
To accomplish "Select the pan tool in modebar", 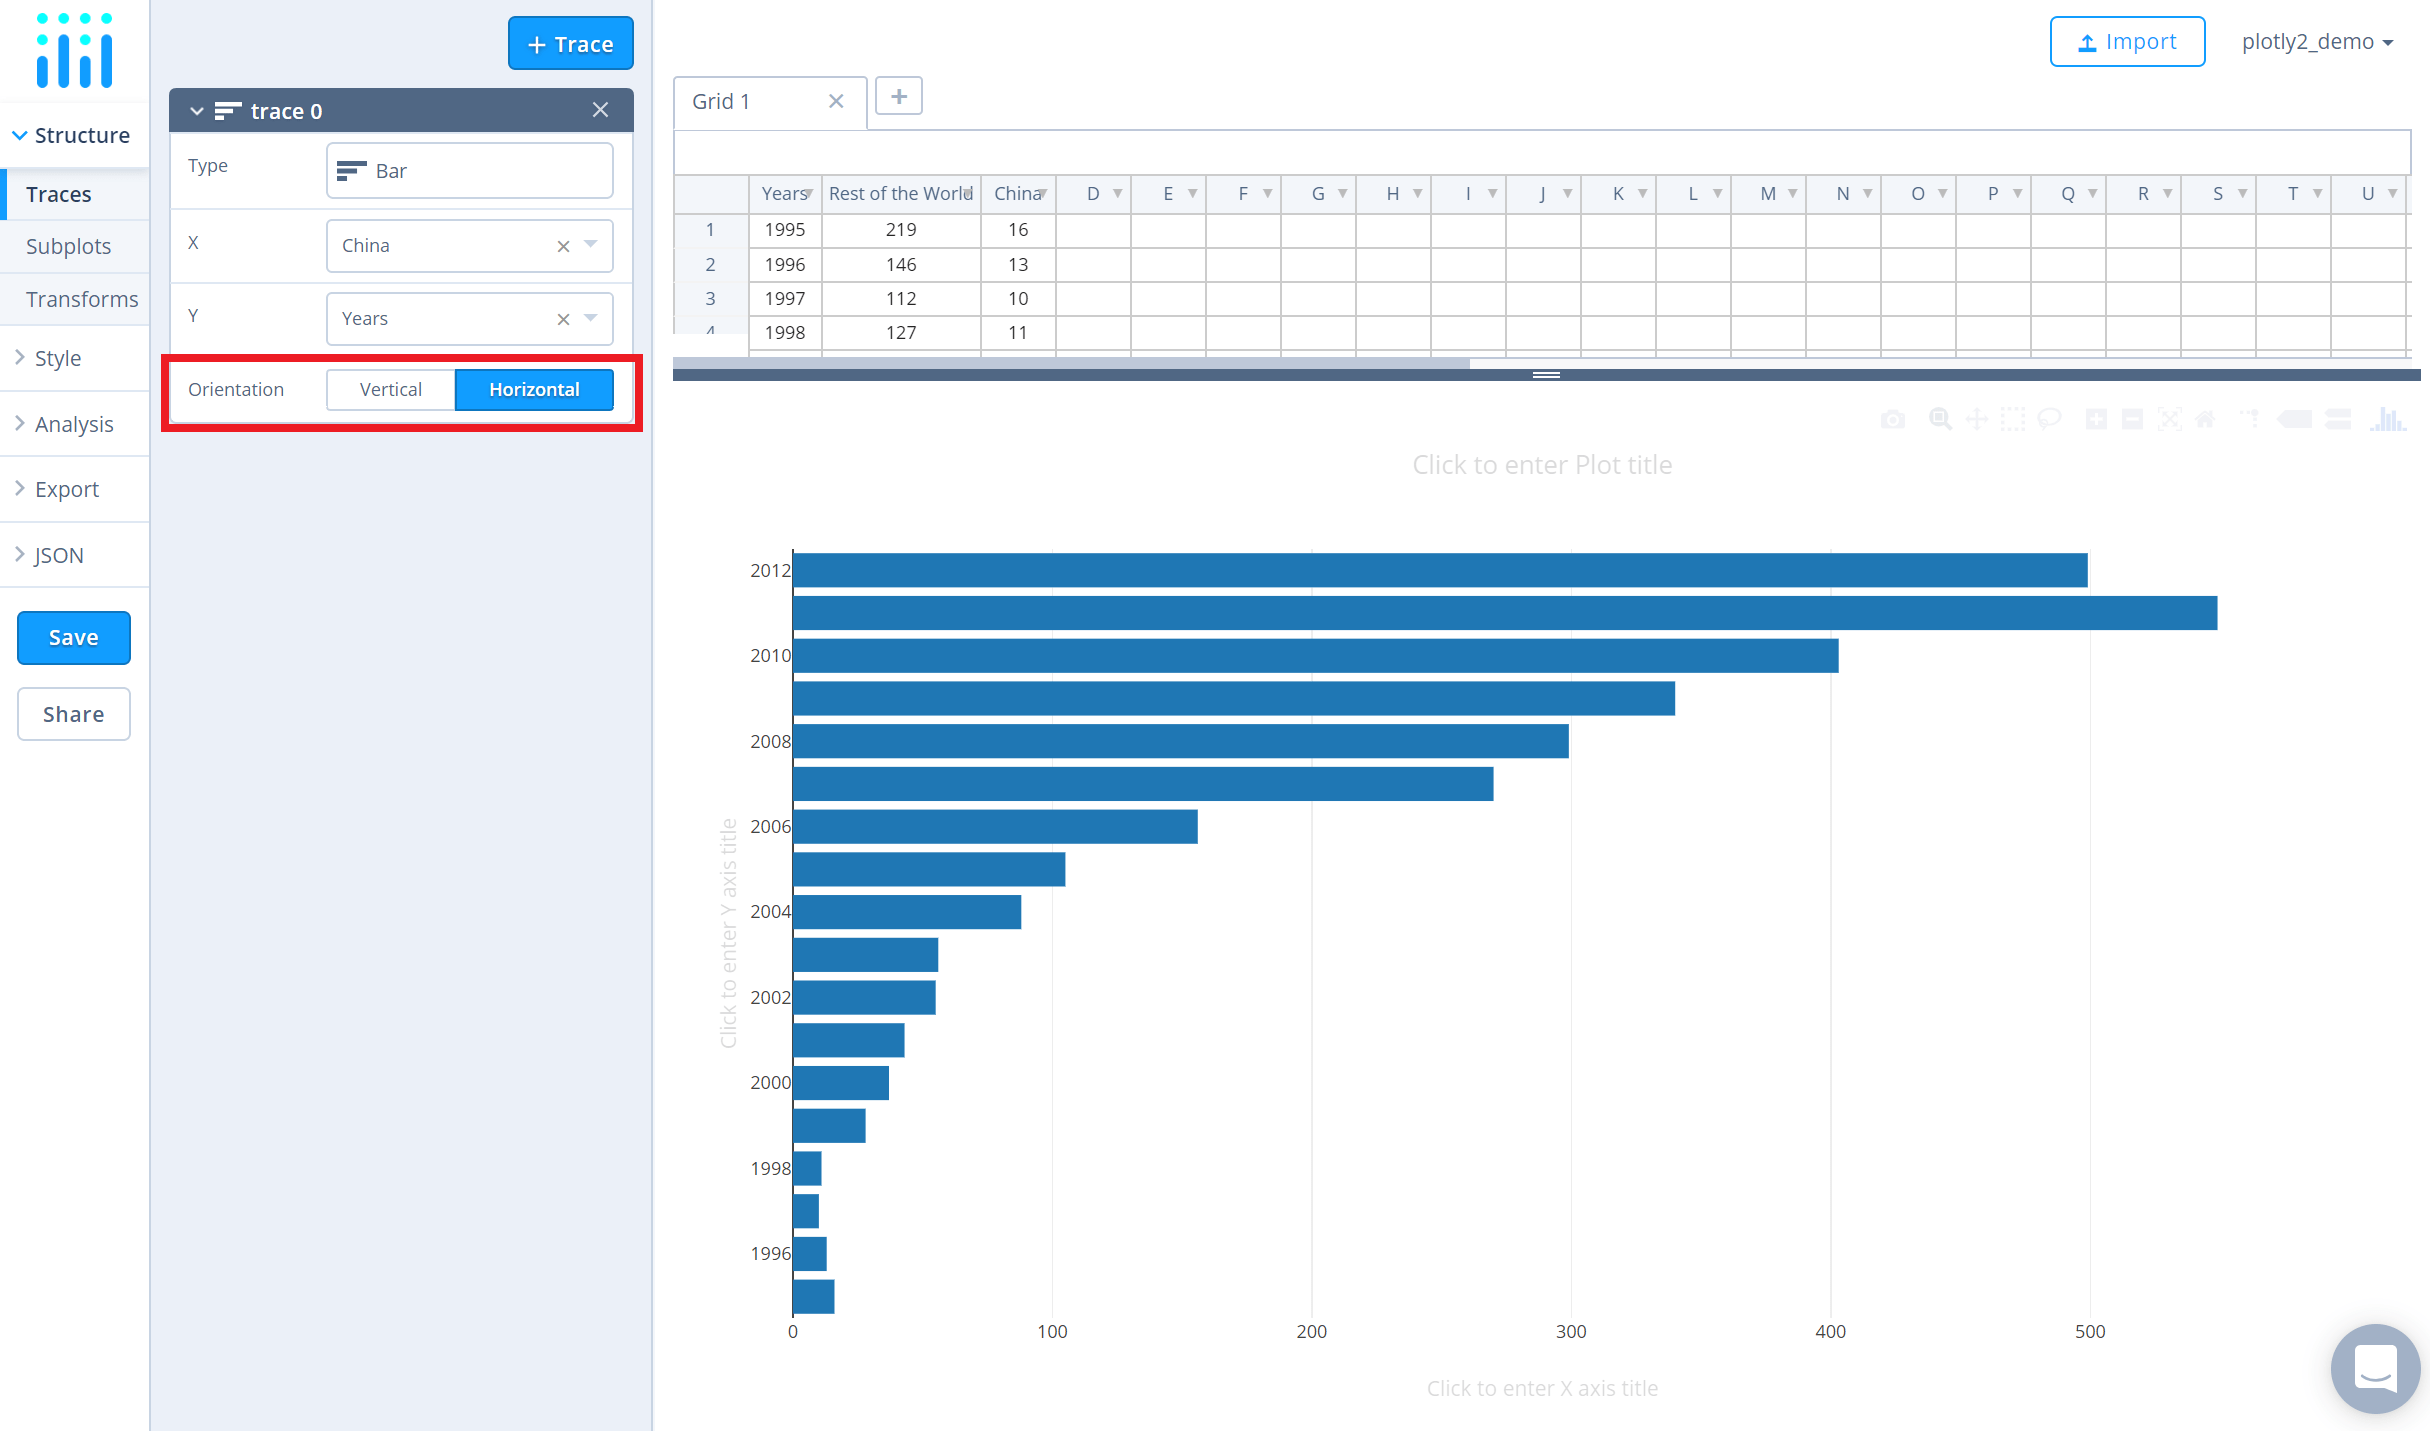I will 1977,419.
